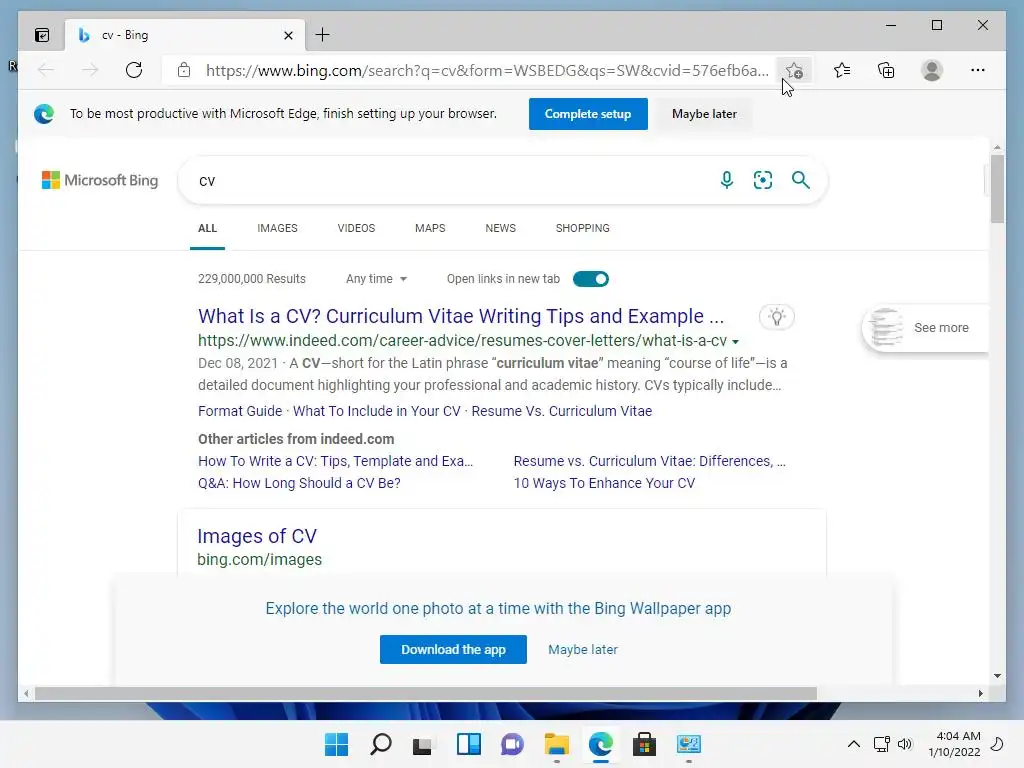This screenshot has width=1024, height=768.
Task: Click the vertical scrollbar thumb
Action: point(997,189)
